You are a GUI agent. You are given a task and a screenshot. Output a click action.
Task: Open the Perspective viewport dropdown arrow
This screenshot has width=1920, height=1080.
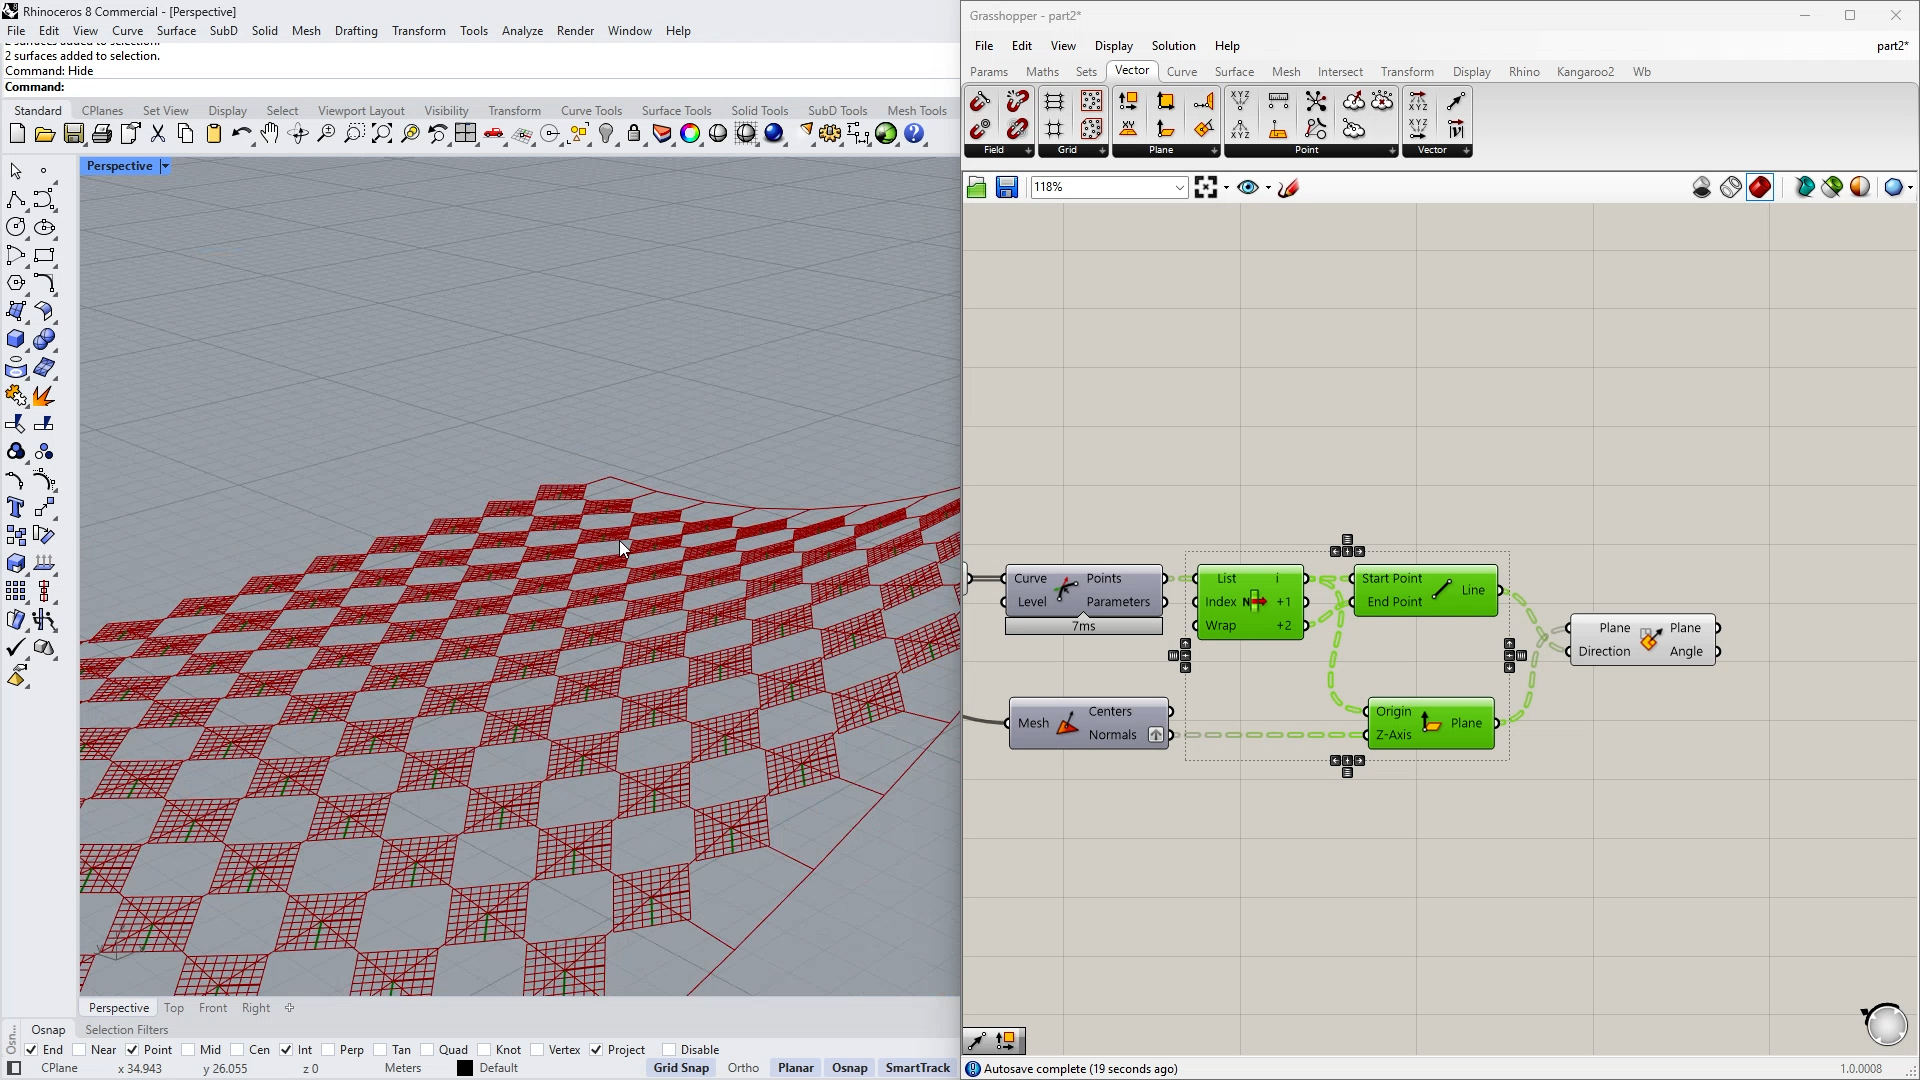(165, 166)
